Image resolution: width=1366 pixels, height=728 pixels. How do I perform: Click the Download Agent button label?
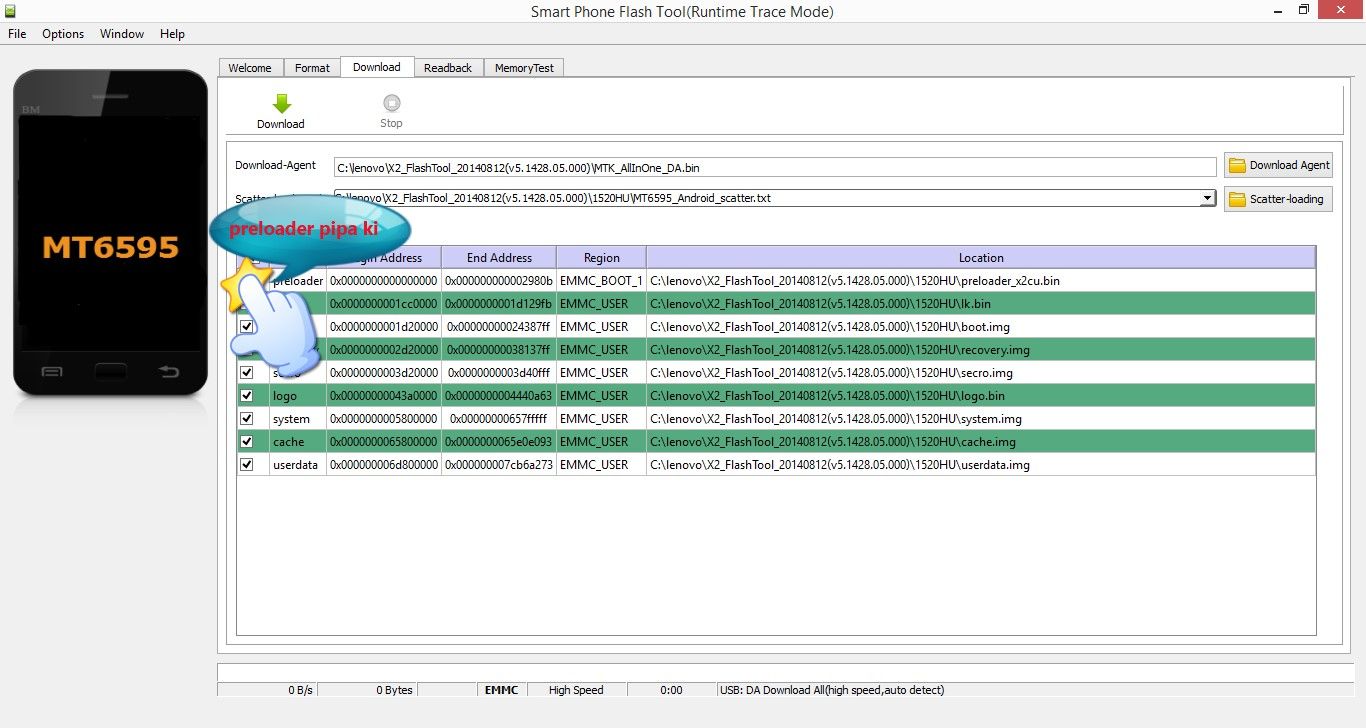1290,165
